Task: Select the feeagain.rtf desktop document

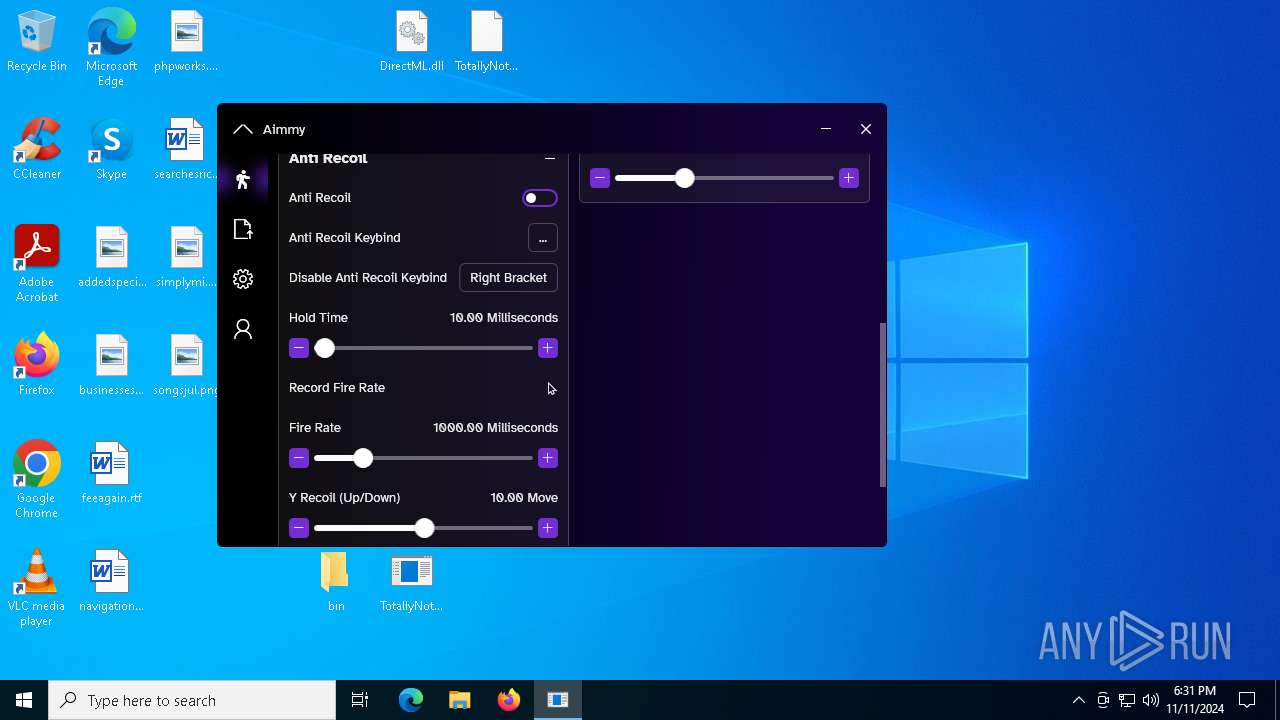Action: (111, 473)
